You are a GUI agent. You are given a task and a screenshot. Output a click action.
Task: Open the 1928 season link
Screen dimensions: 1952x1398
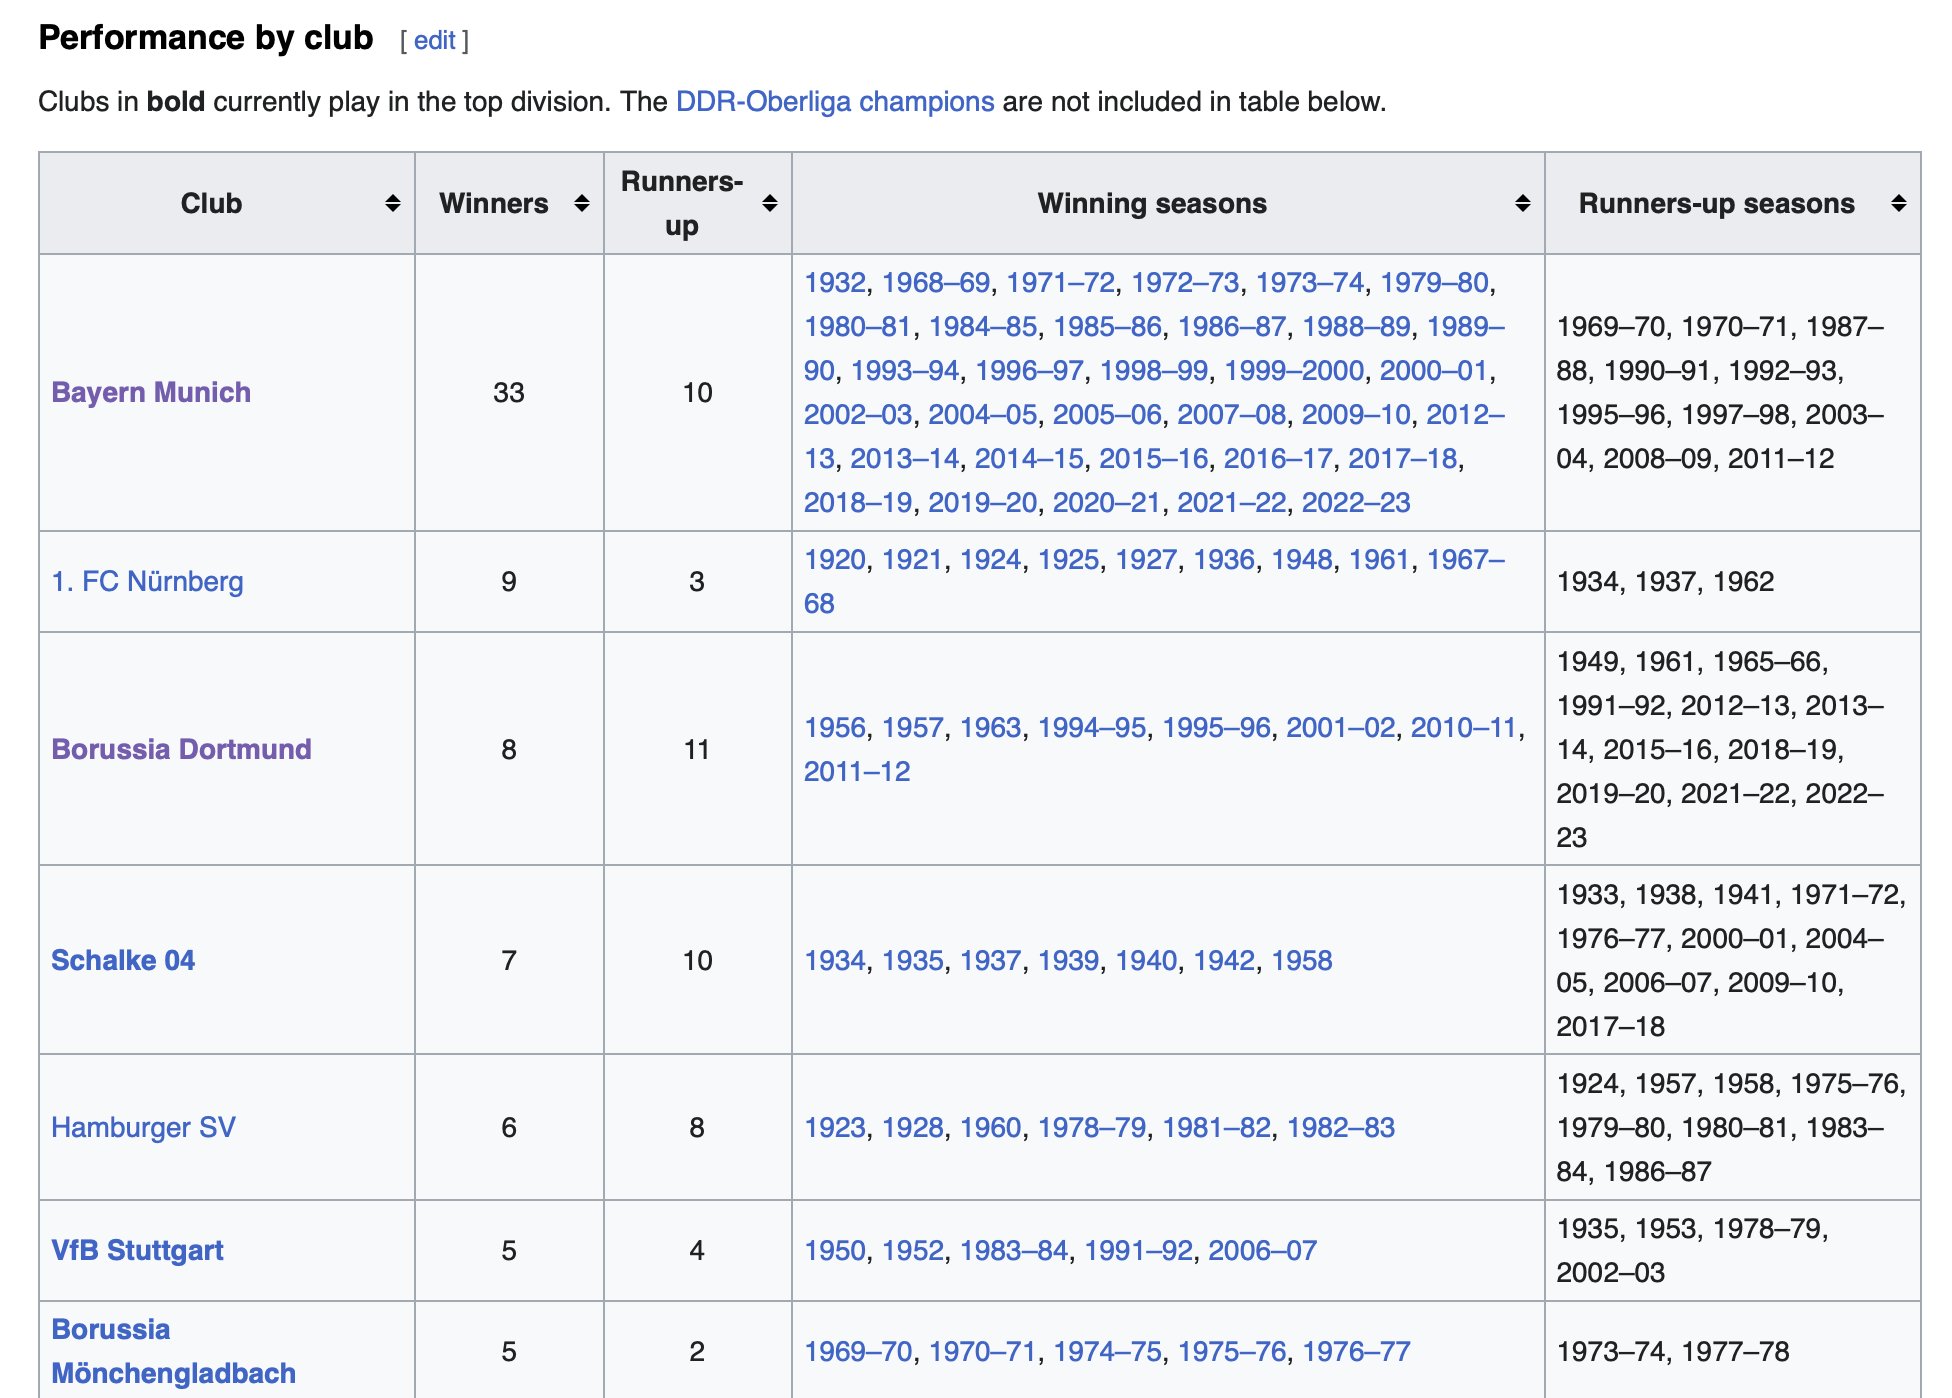(913, 1127)
